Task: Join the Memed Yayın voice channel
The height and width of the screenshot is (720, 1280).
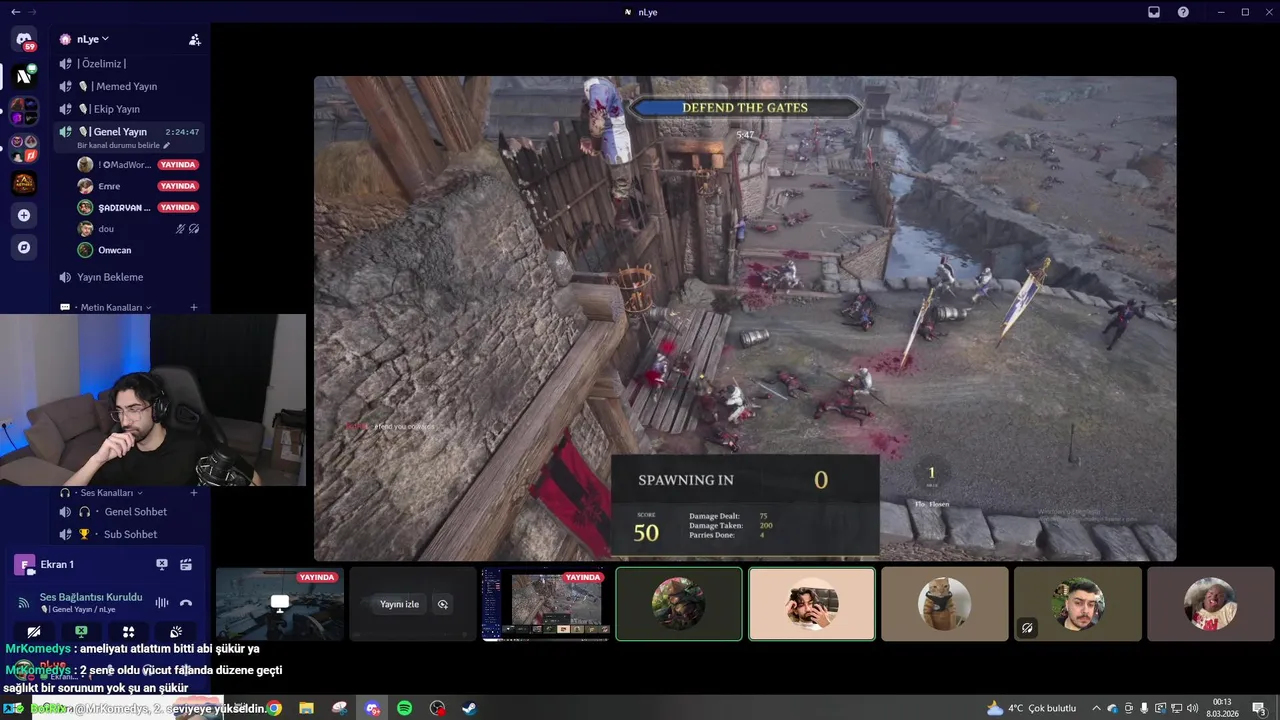Action: coord(129,86)
